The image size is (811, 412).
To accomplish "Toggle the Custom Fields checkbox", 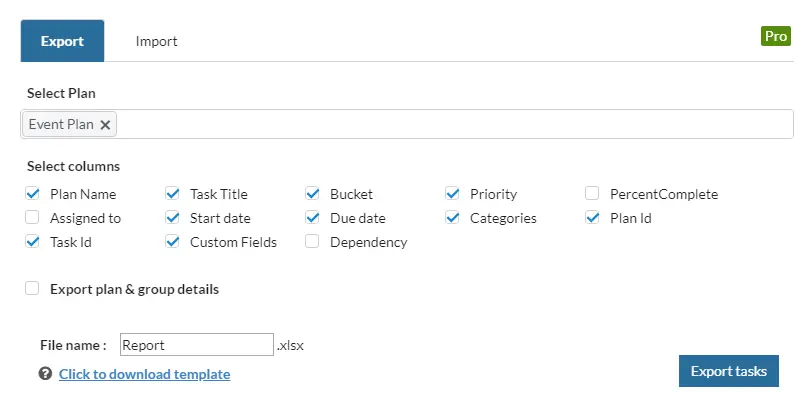I will 172,242.
